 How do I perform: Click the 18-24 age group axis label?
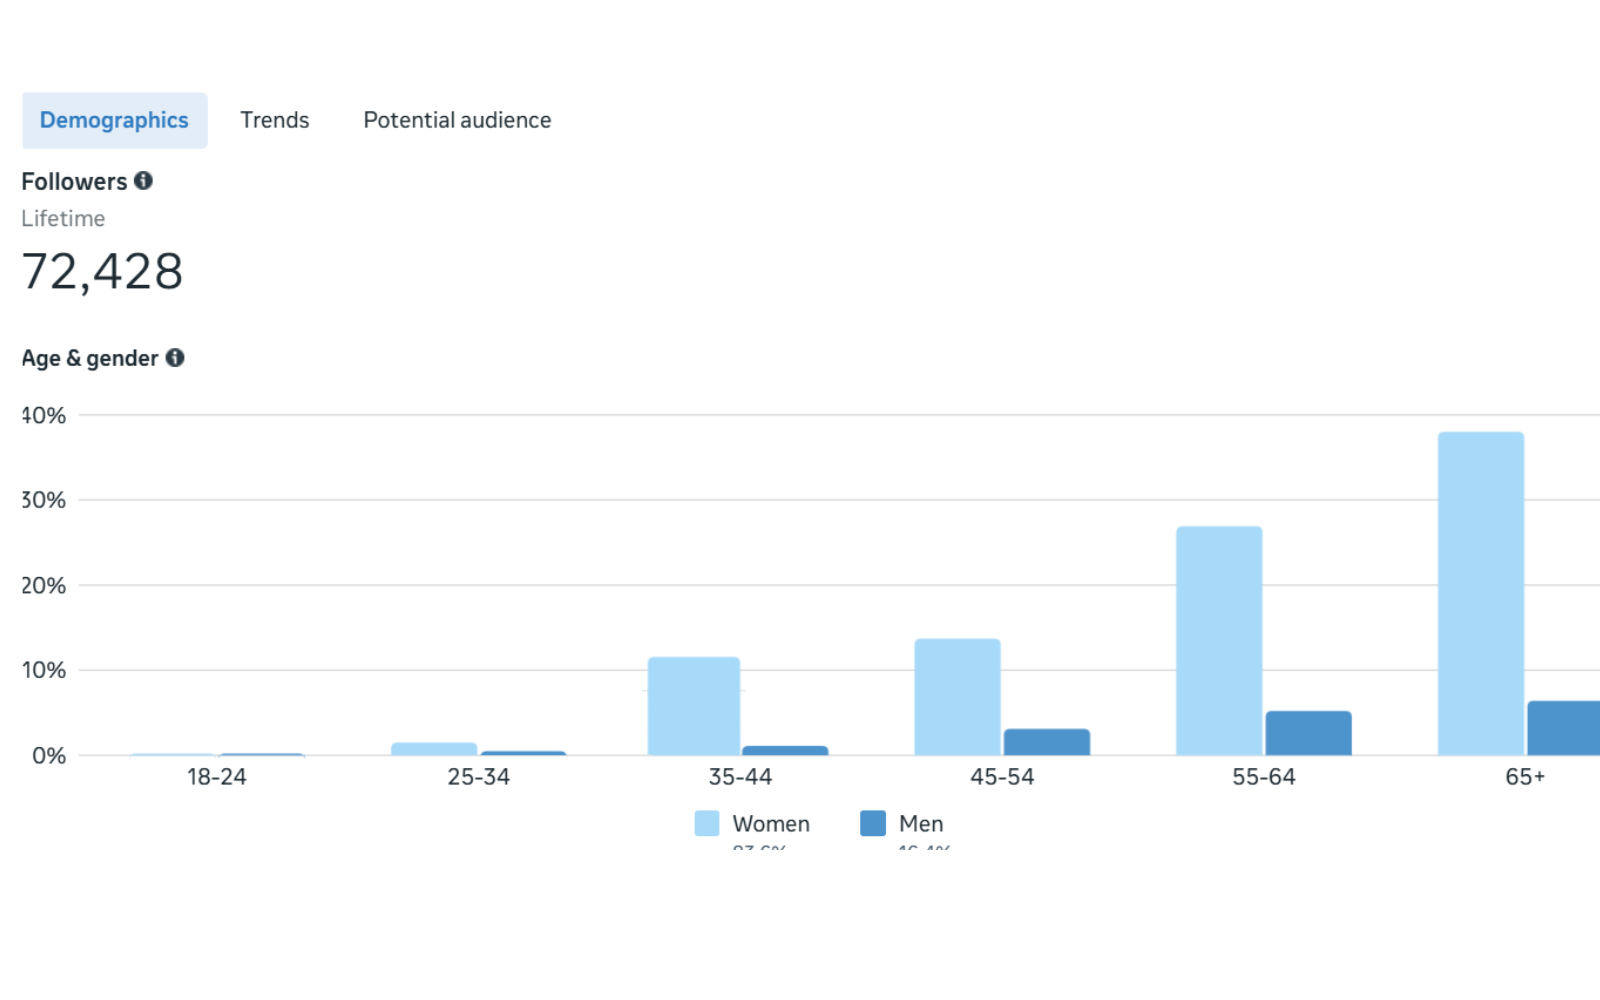(216, 777)
